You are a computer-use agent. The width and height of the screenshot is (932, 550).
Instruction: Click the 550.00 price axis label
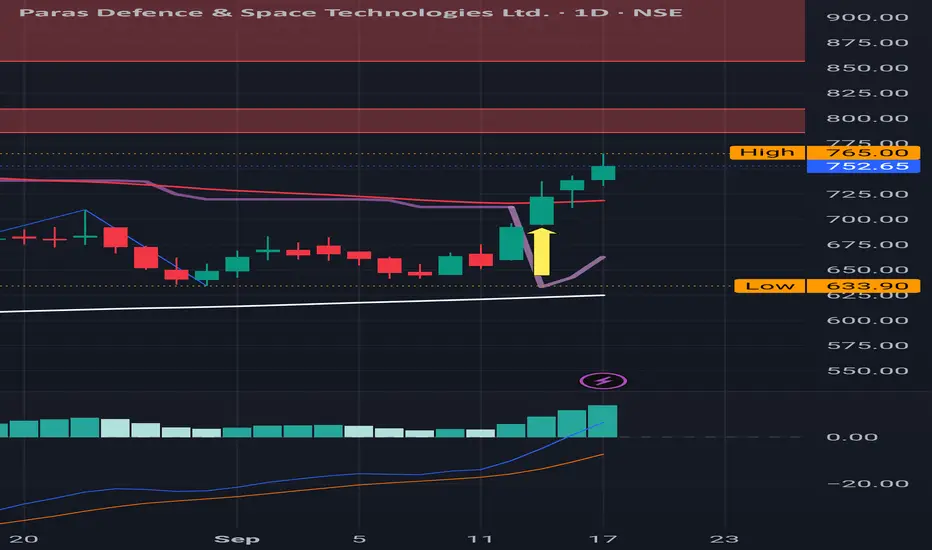tap(867, 371)
